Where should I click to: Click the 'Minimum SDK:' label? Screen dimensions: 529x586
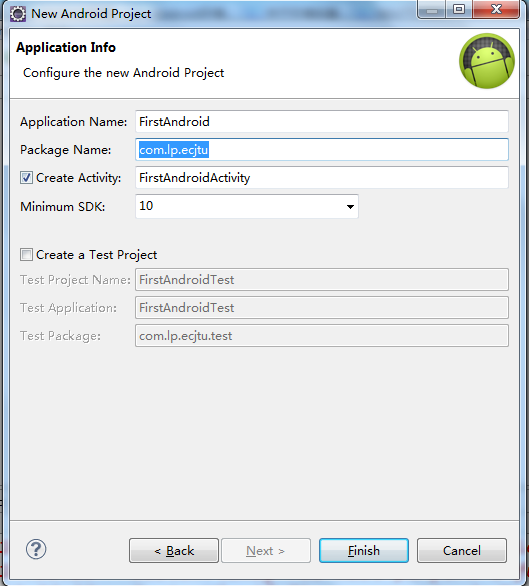click(63, 207)
